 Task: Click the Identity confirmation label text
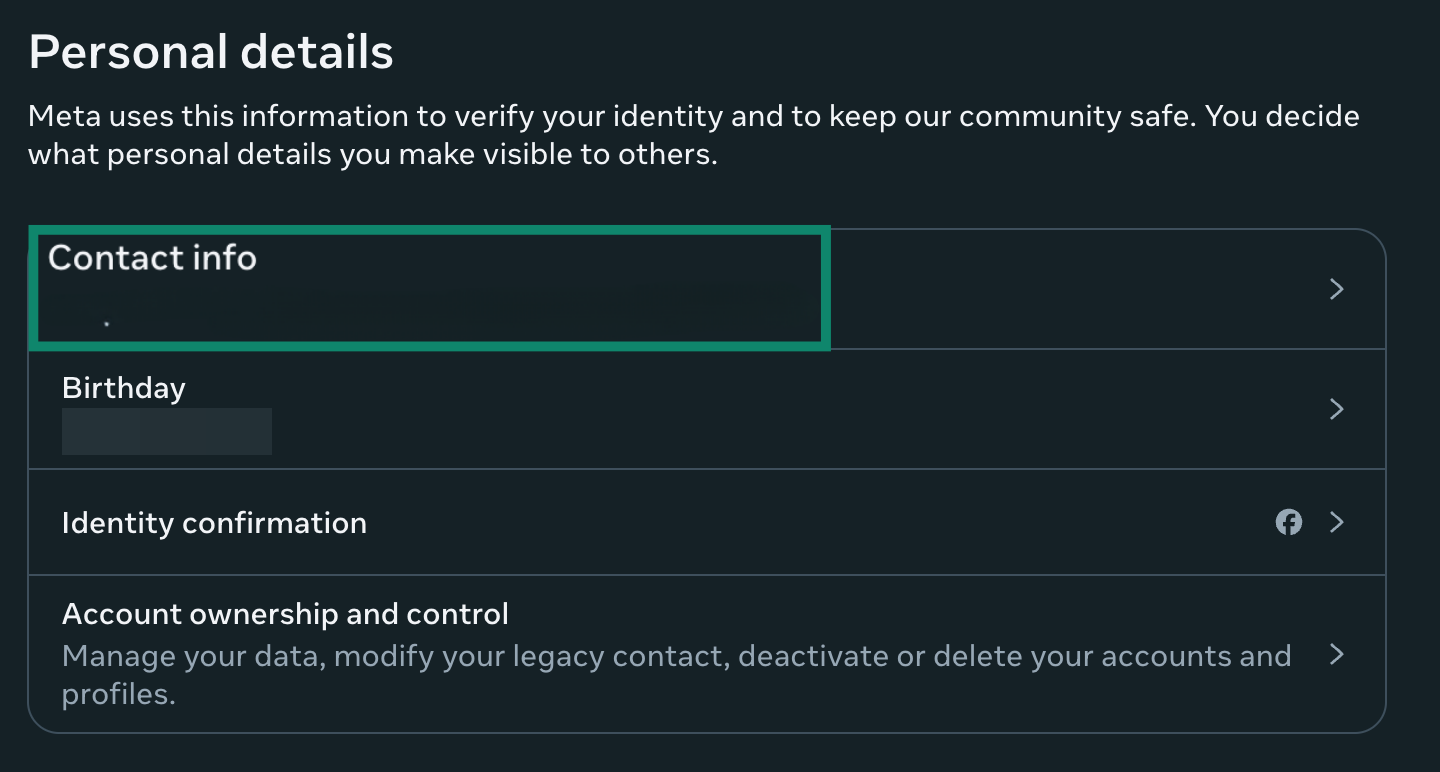click(x=214, y=522)
